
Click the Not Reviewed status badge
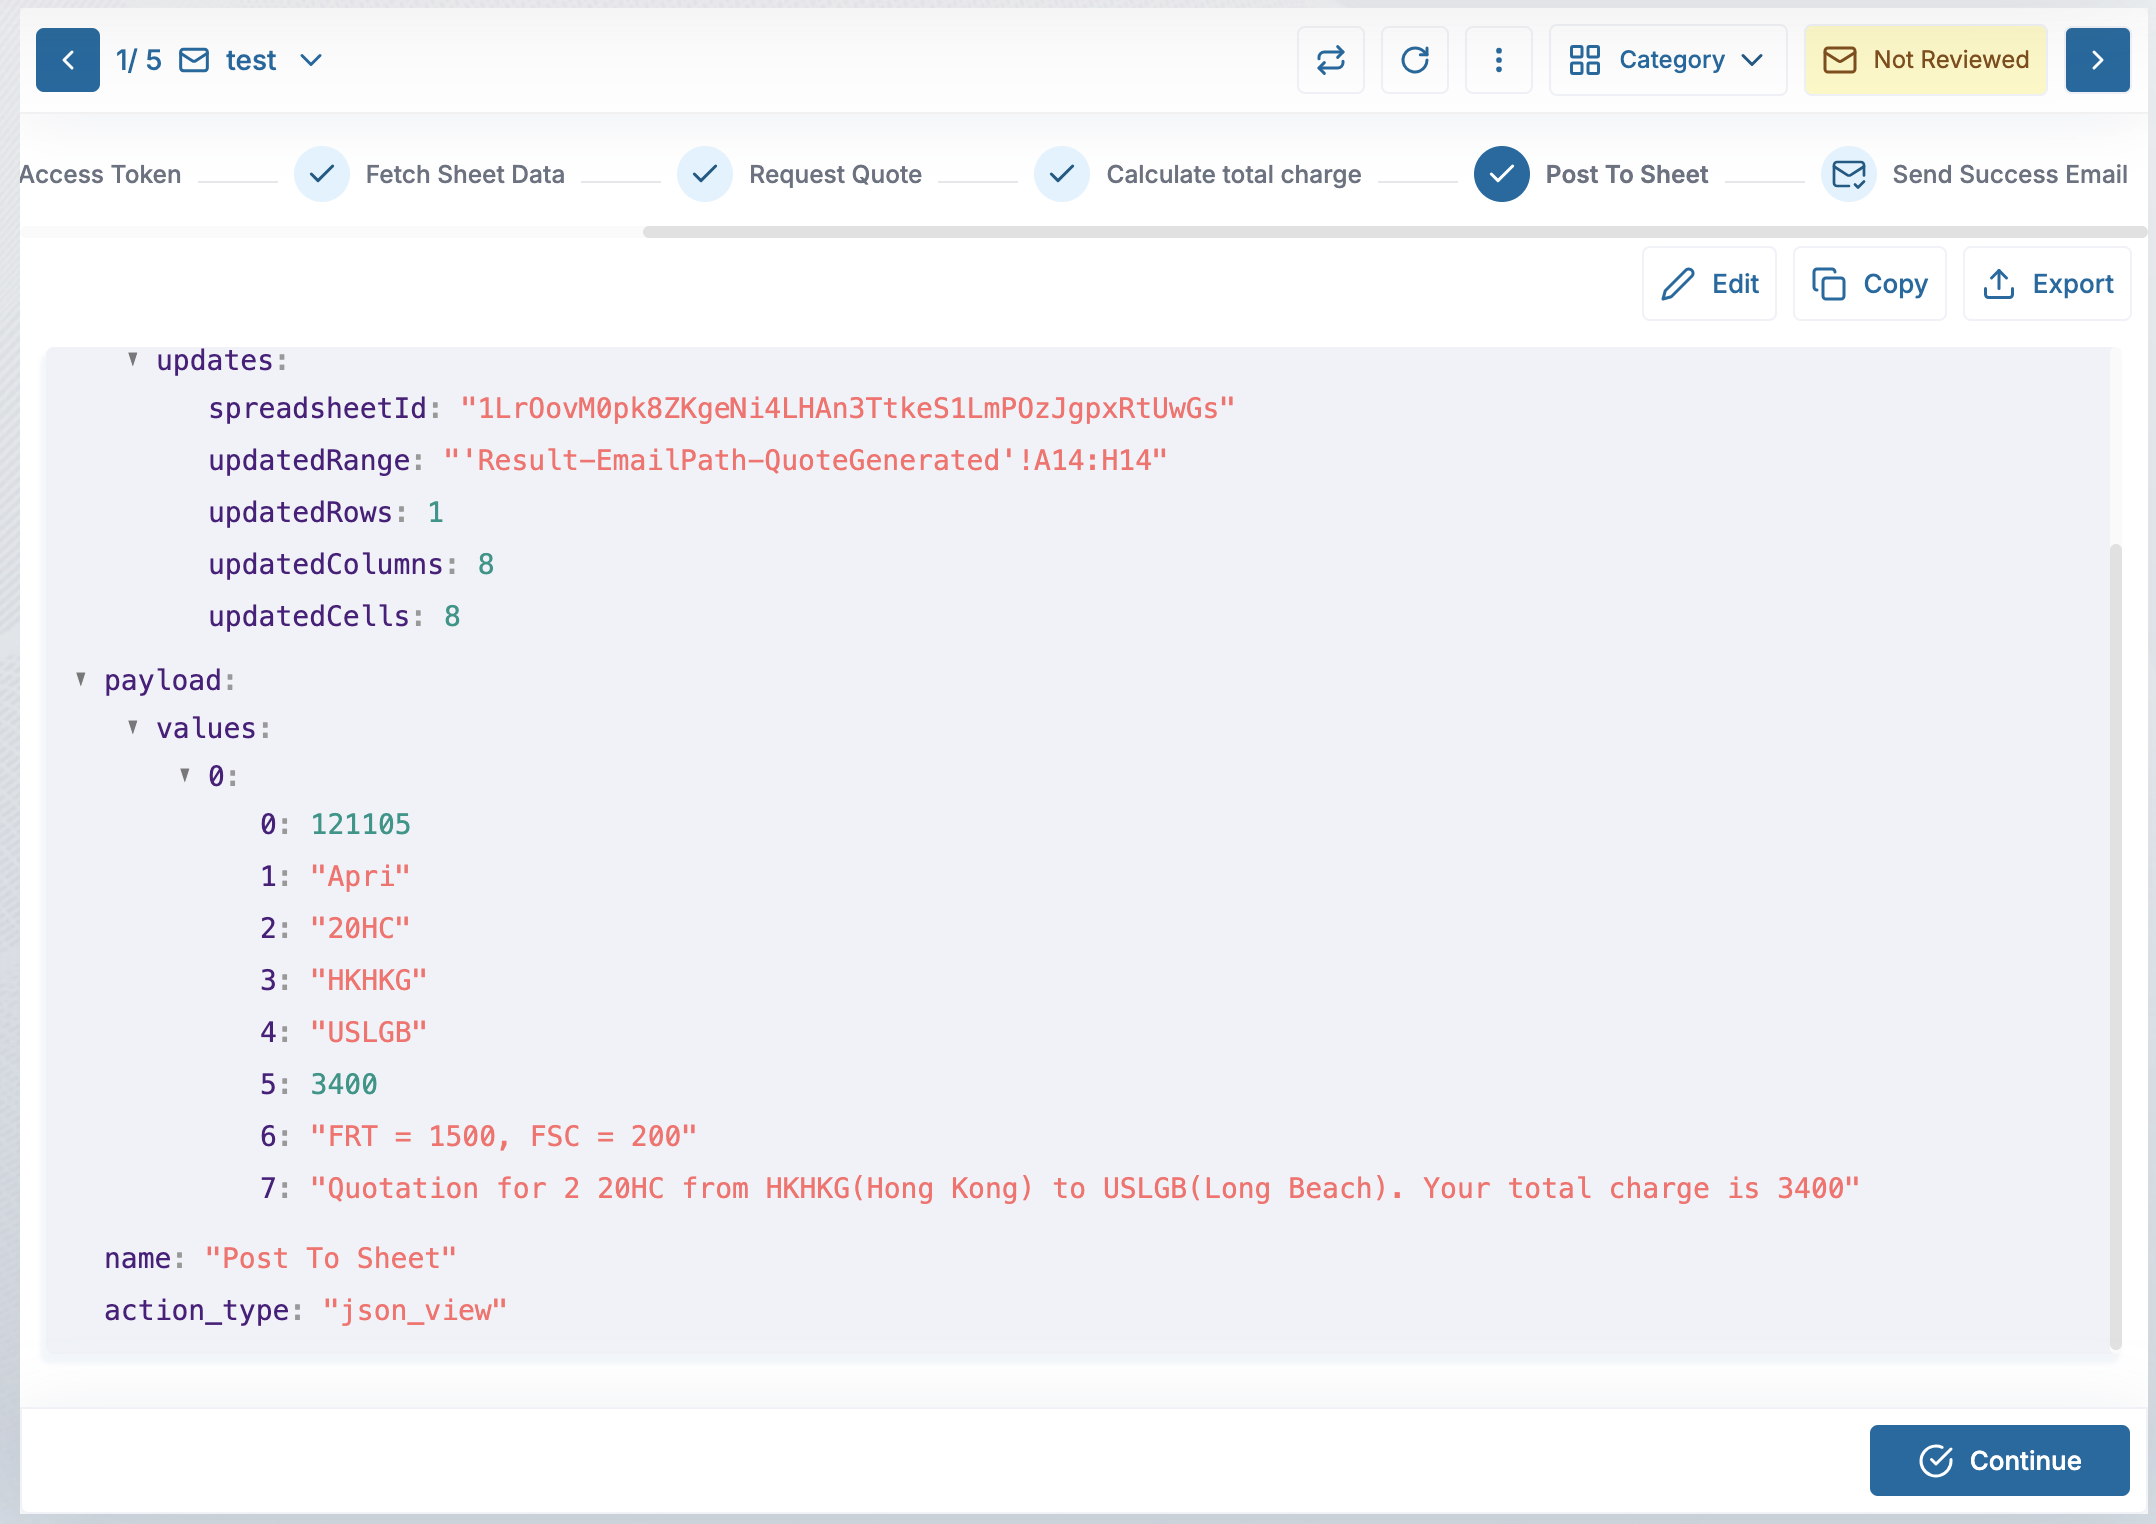(1925, 60)
